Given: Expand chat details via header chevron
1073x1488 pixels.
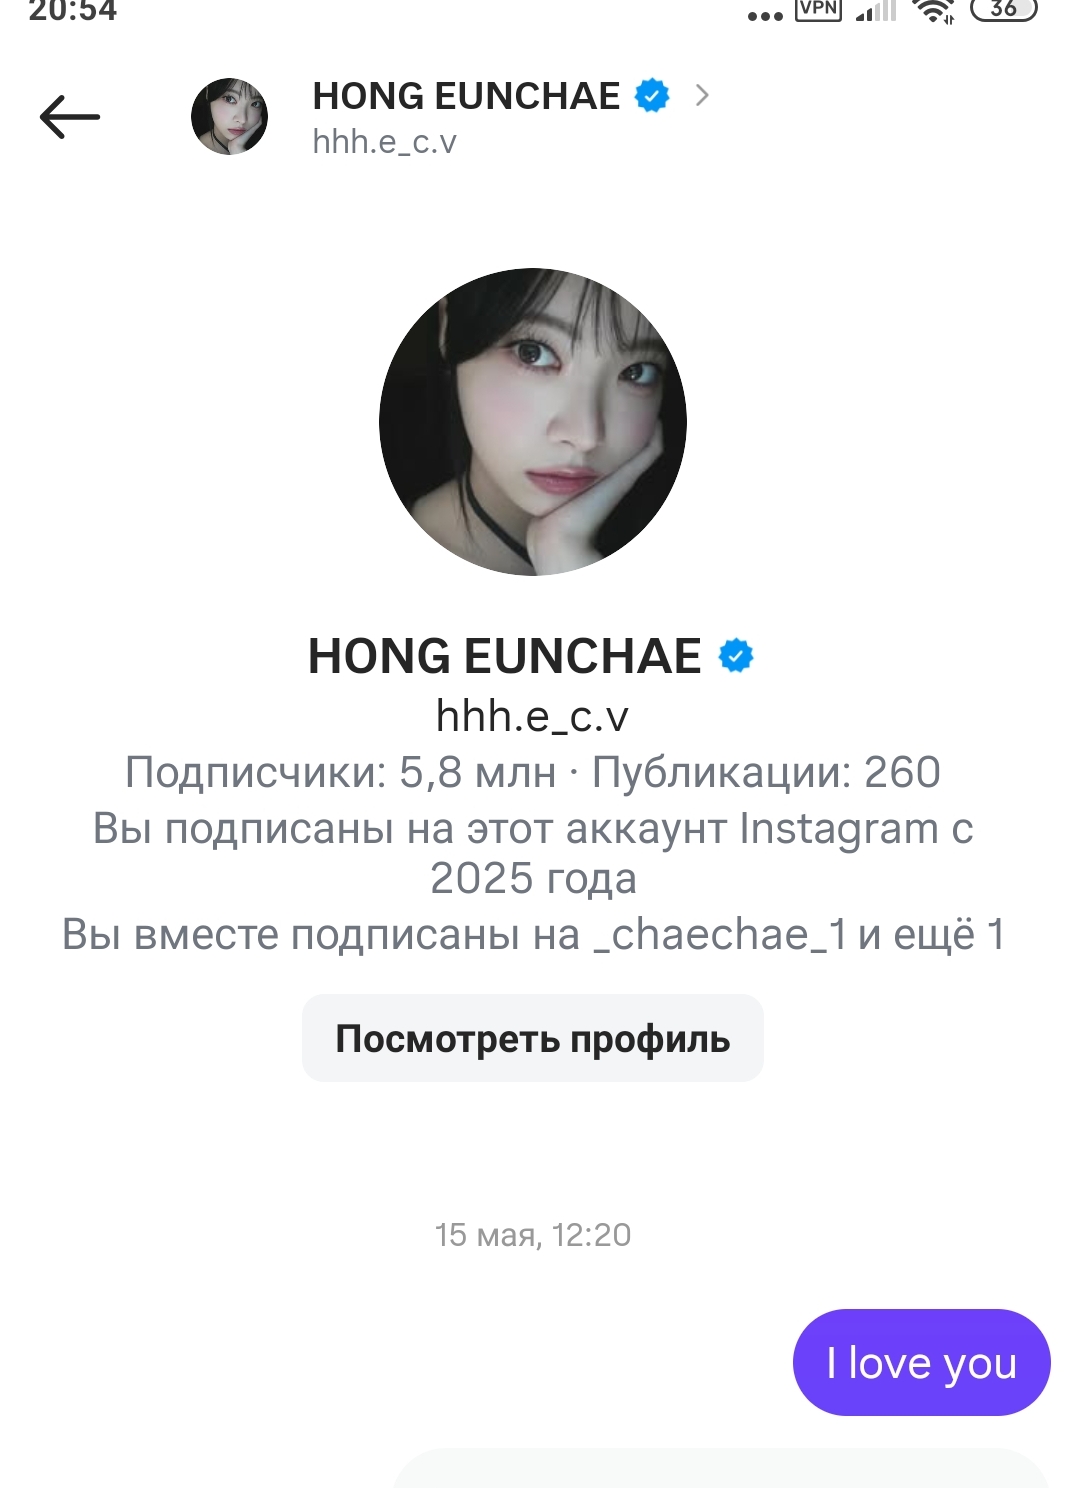Looking at the screenshot, I should click(702, 96).
